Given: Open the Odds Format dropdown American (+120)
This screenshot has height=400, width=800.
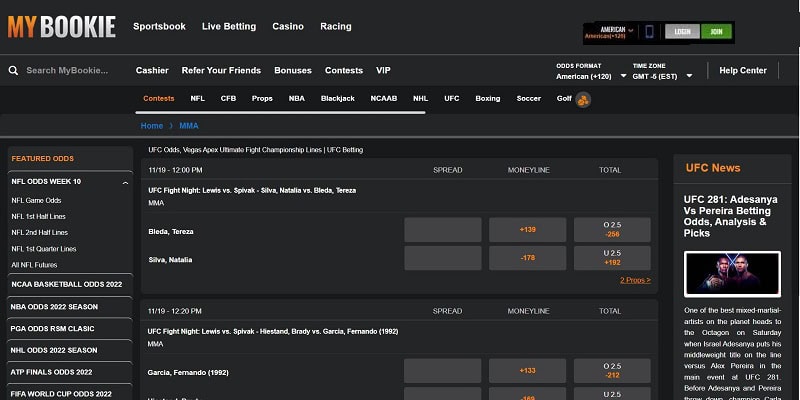Looking at the screenshot, I should [x=592, y=76].
